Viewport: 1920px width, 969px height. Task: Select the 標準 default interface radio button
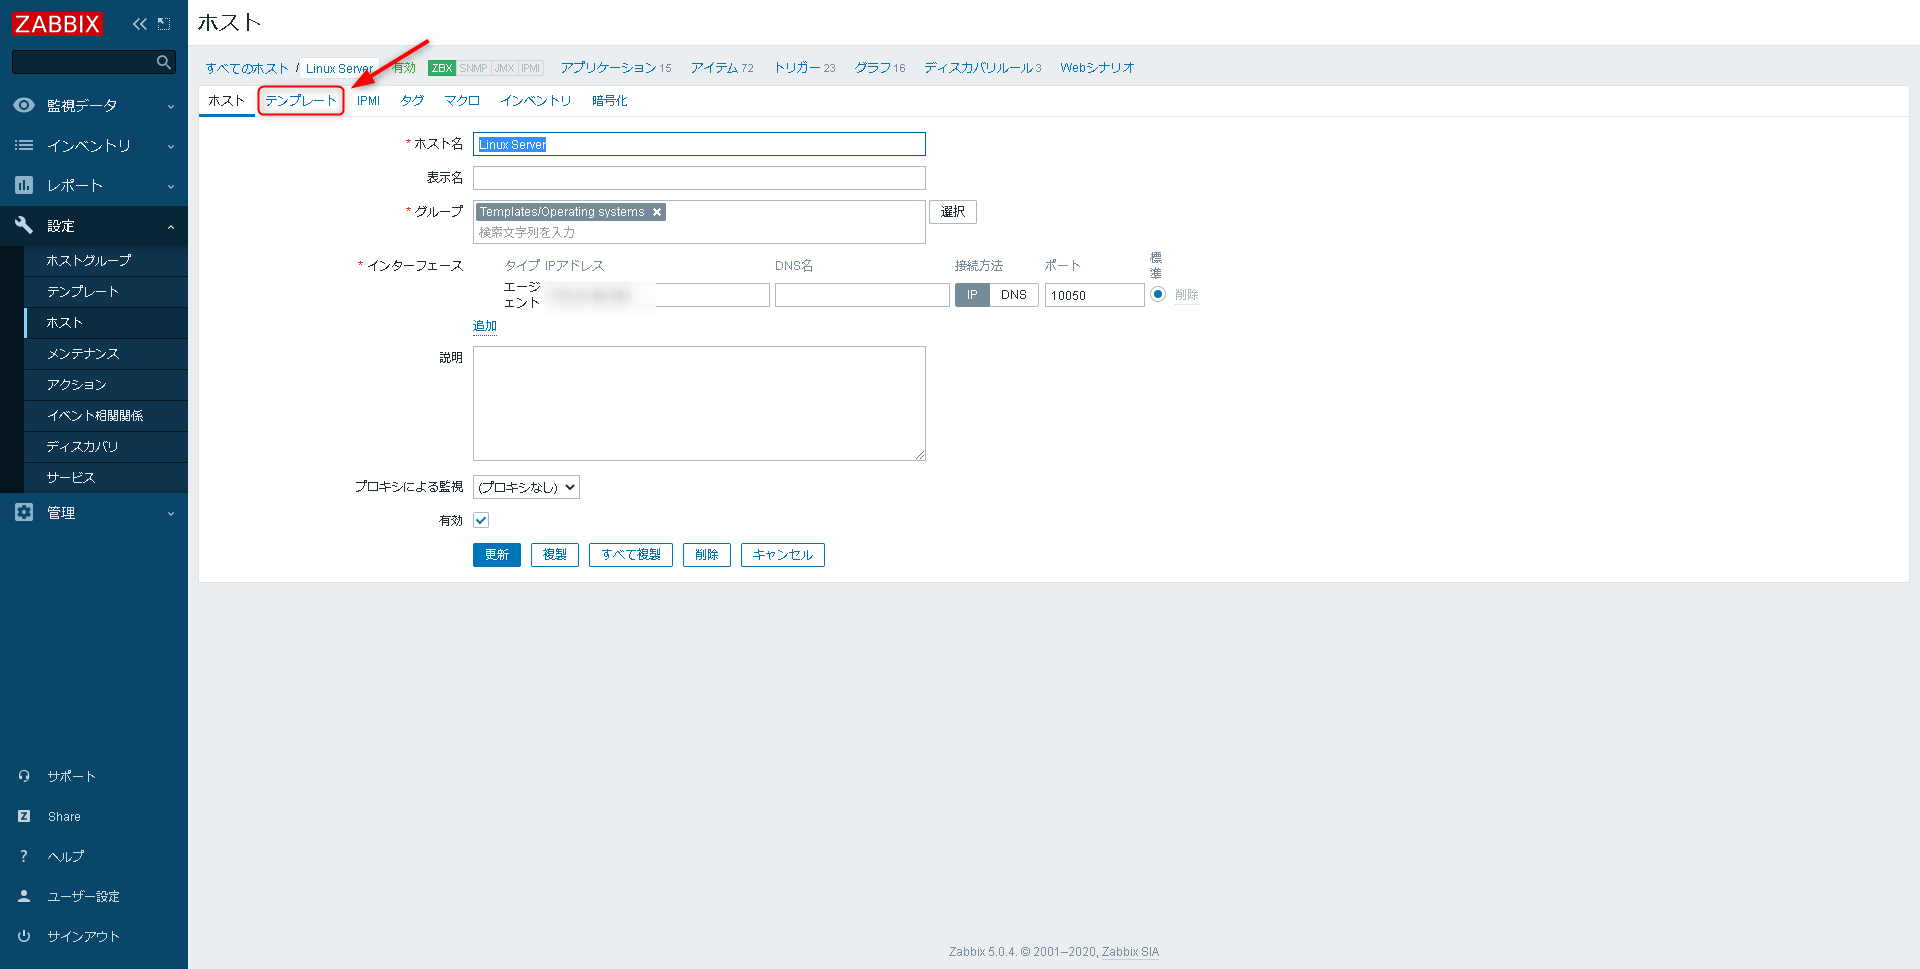(1158, 294)
